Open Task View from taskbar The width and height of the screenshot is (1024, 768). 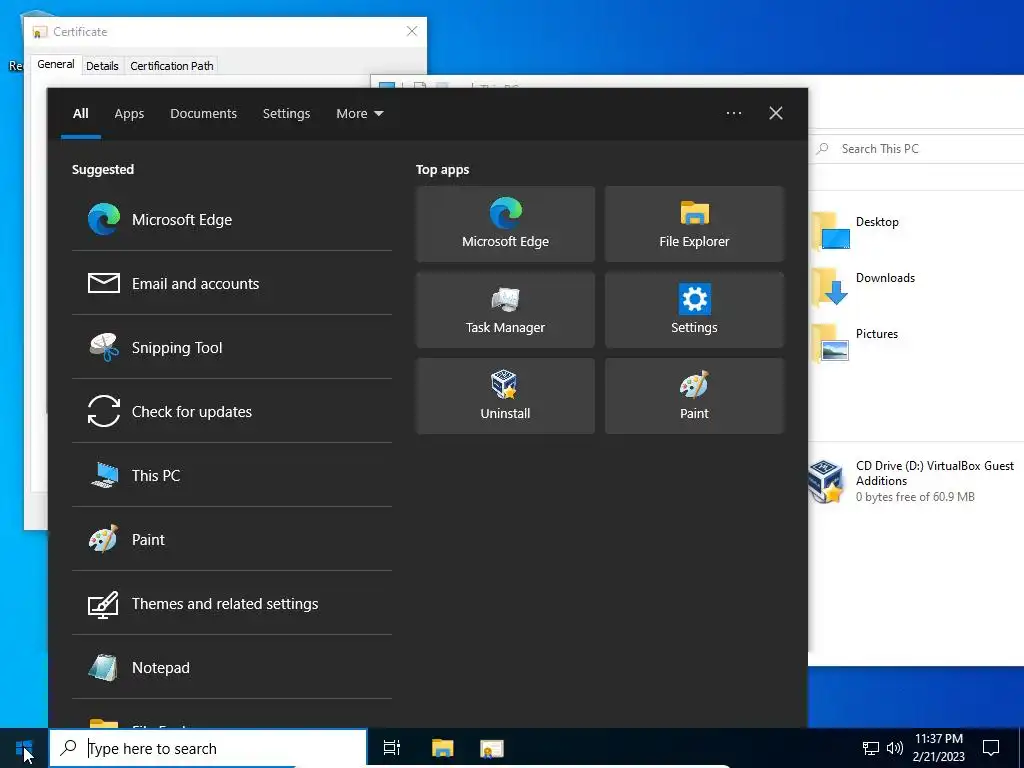tap(392, 748)
